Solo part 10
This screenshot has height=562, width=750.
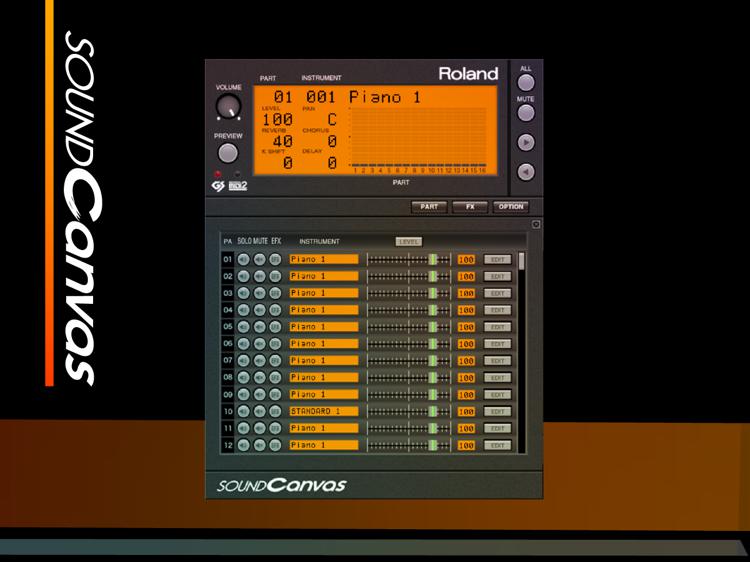243,411
